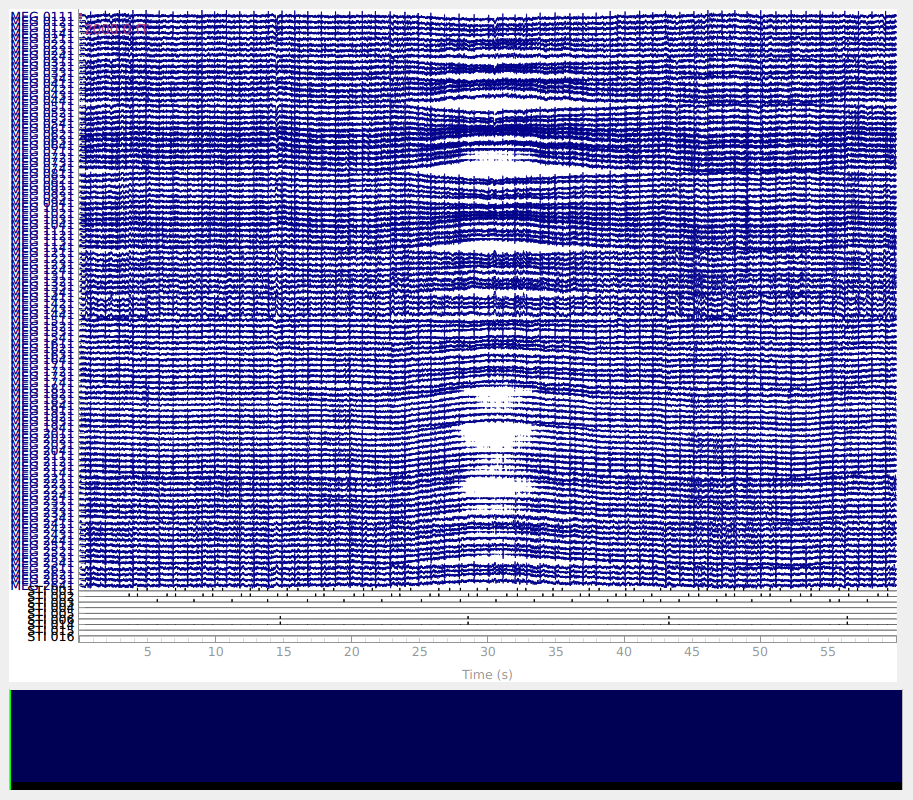Click the STI trigger spike near 56 seconds

click(x=847, y=620)
